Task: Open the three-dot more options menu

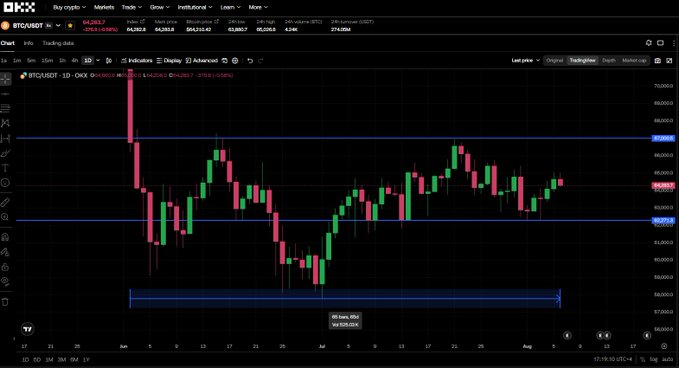Action: click(x=674, y=43)
